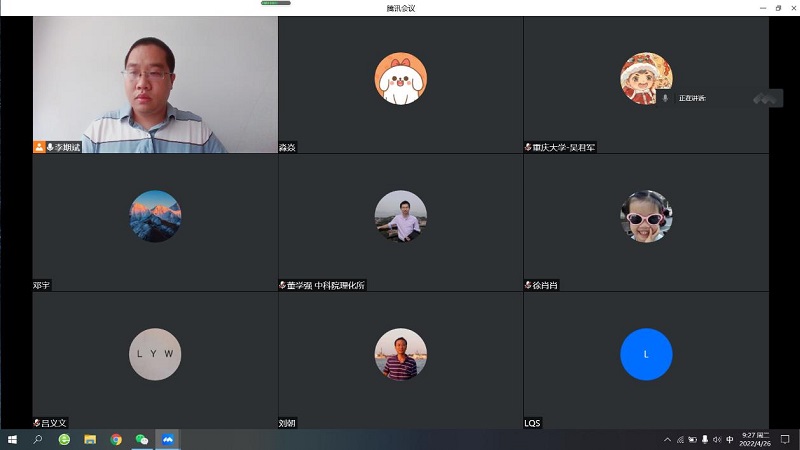Image resolution: width=800 pixels, height=450 pixels.
Task: Click the name label LQS
Action: [x=532, y=423]
